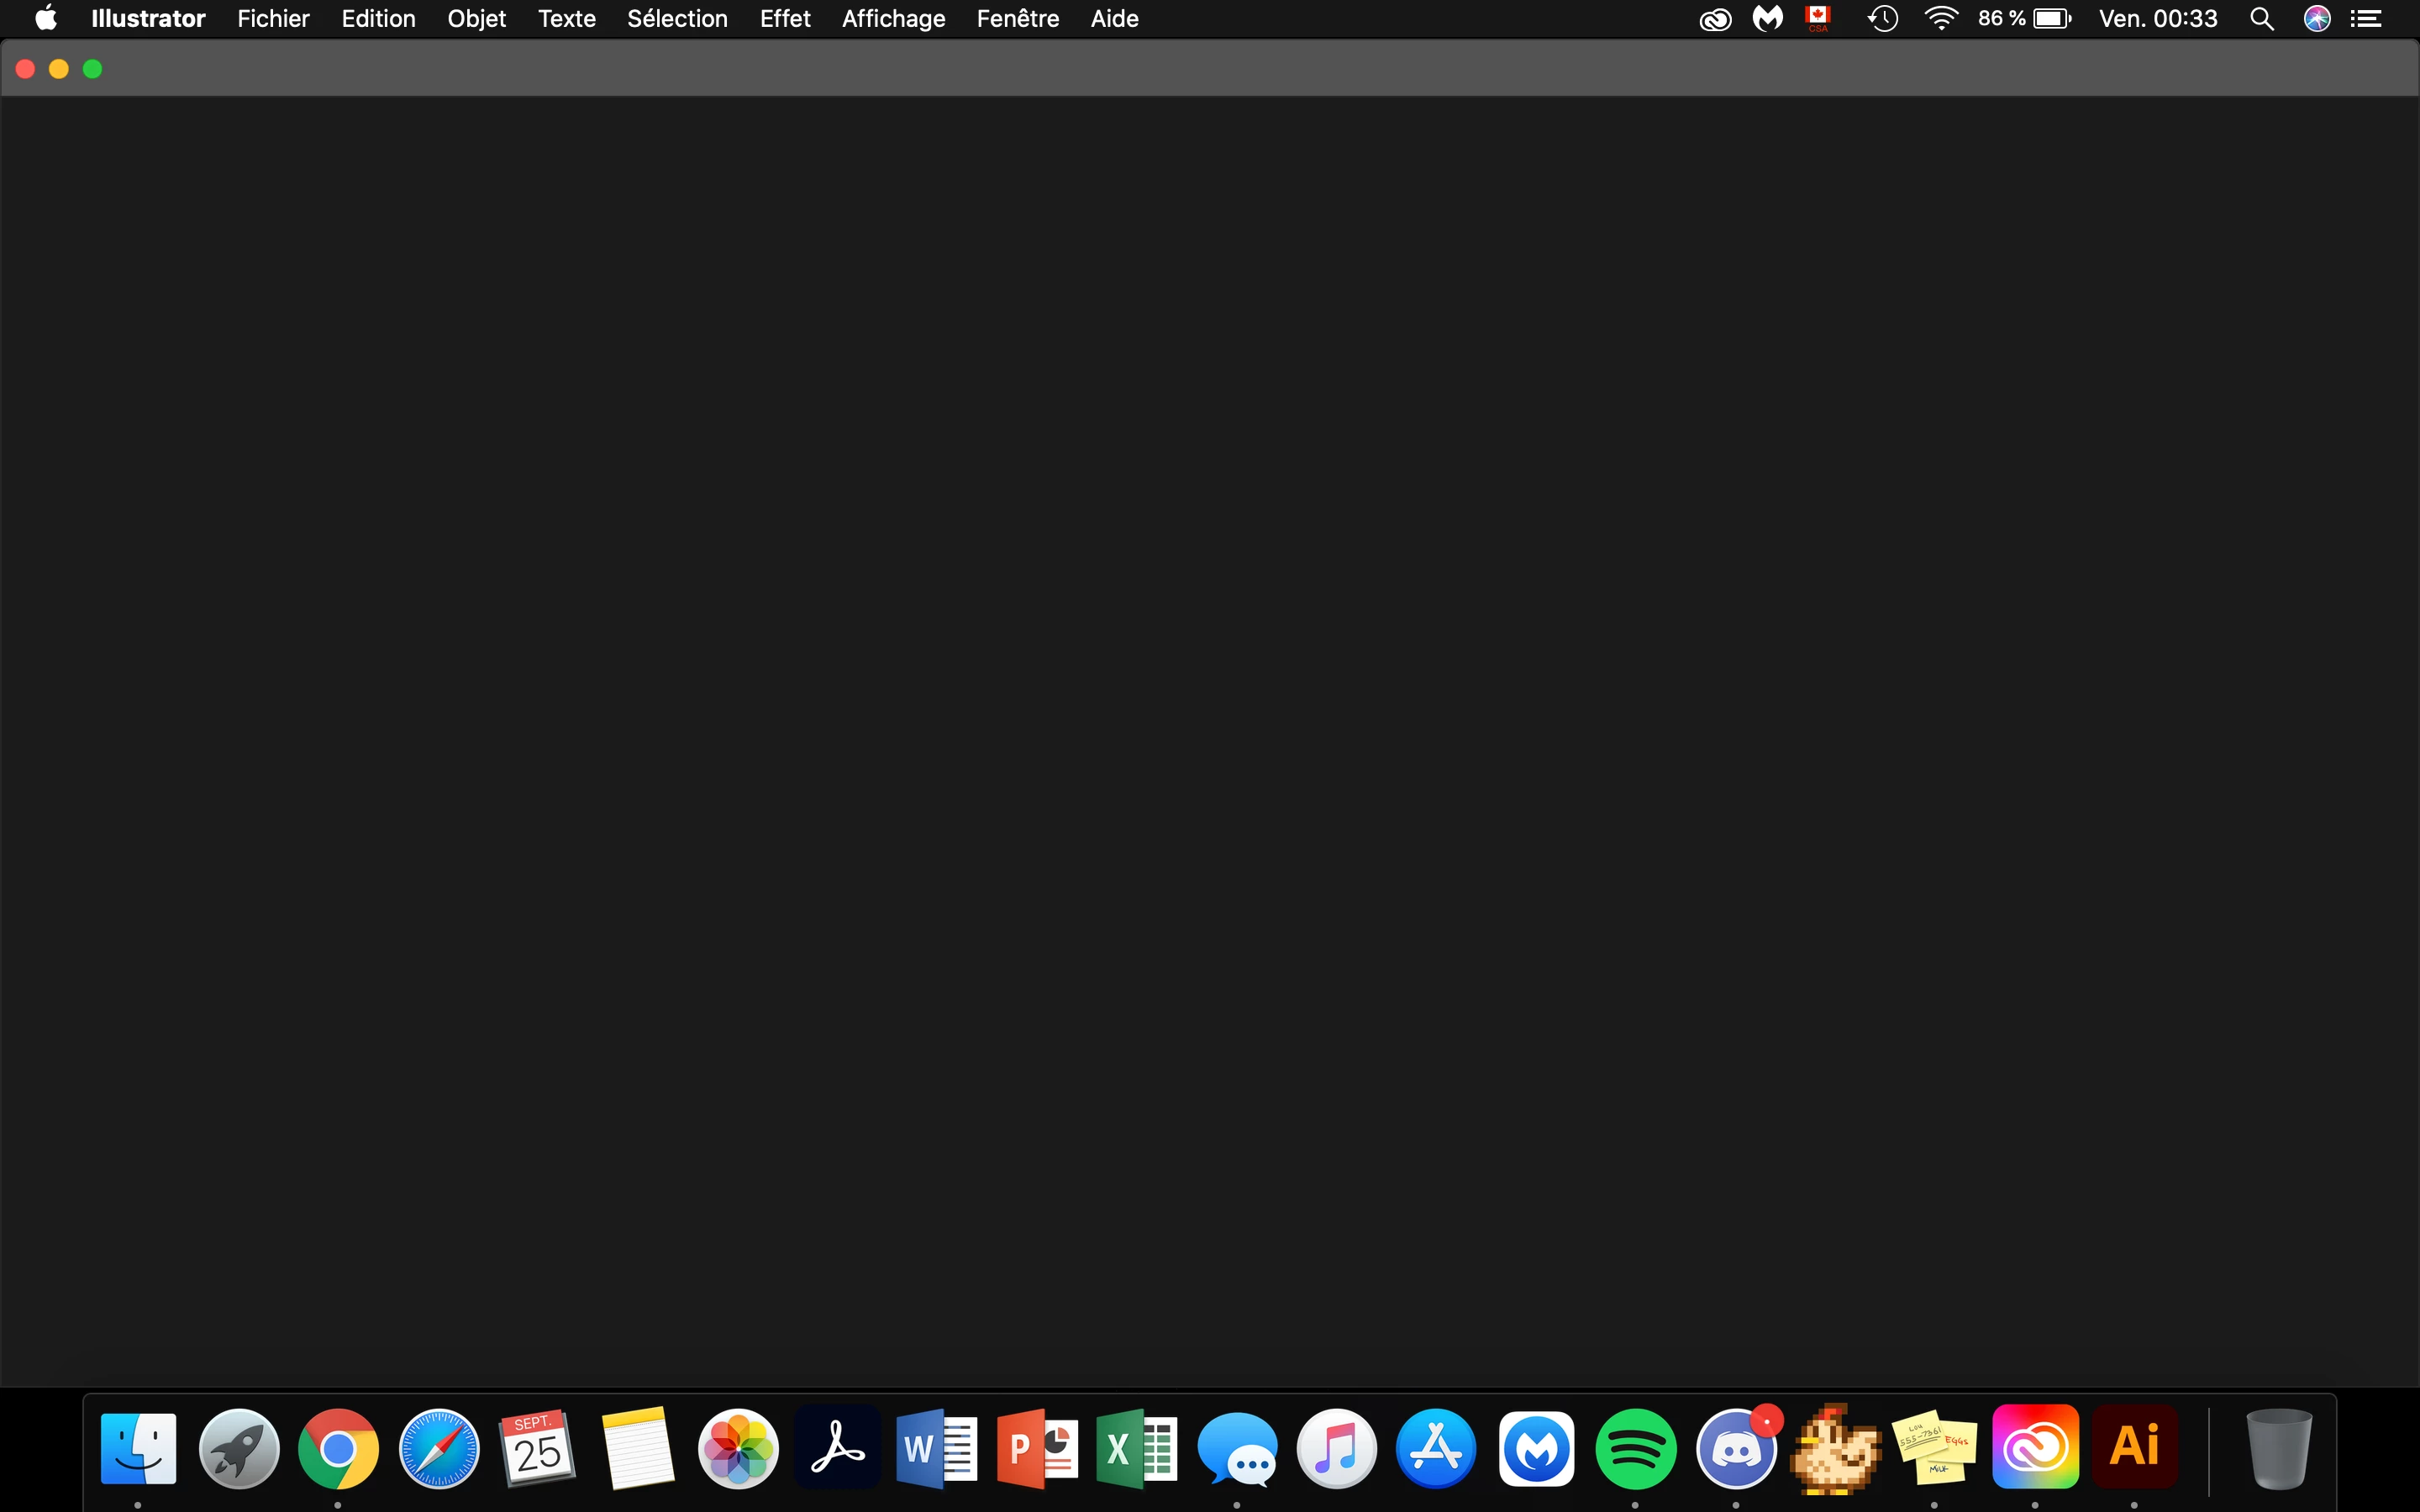Click the clock showing Ven. 00:33
This screenshot has width=2420, height=1512.
tap(2157, 19)
